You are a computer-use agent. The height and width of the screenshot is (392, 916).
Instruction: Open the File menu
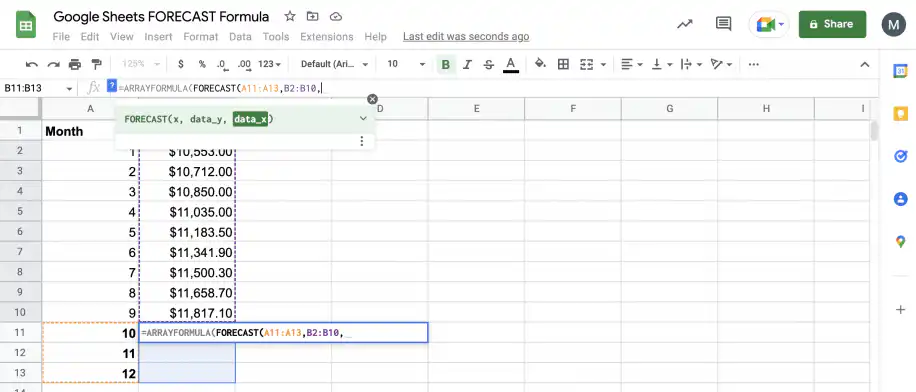click(x=61, y=37)
